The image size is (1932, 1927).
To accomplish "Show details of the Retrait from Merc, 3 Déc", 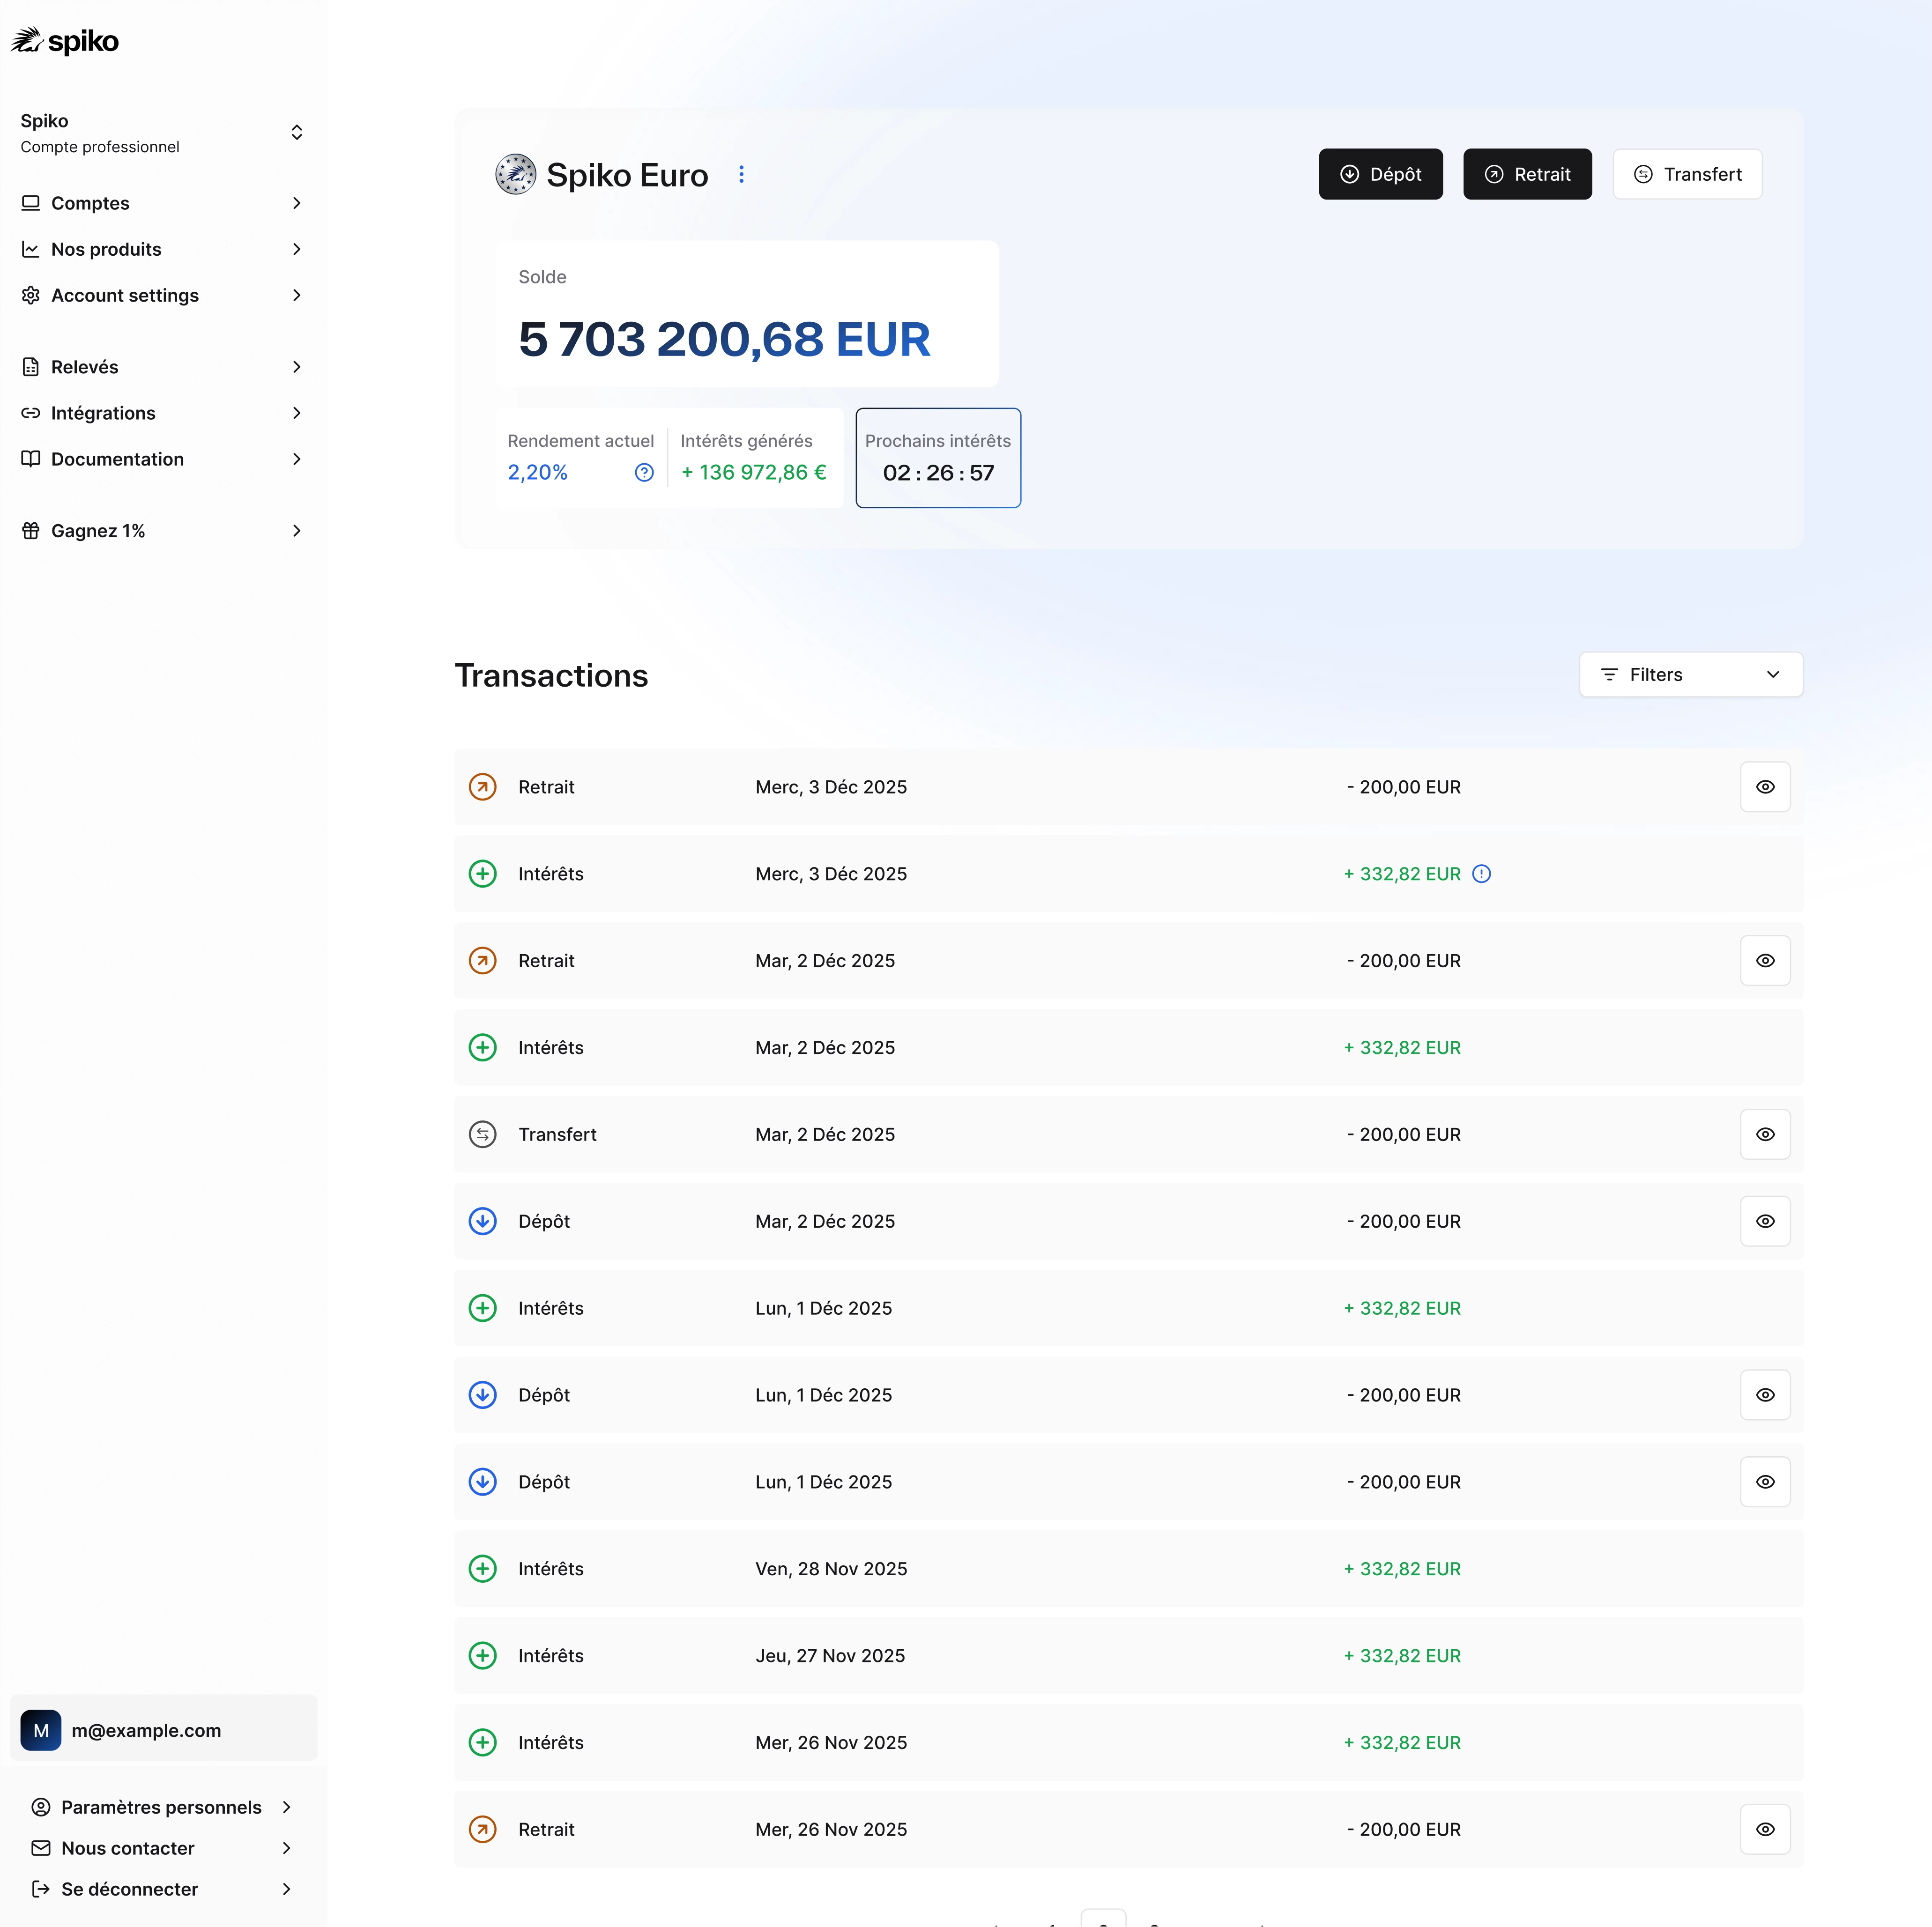I will tap(1765, 786).
